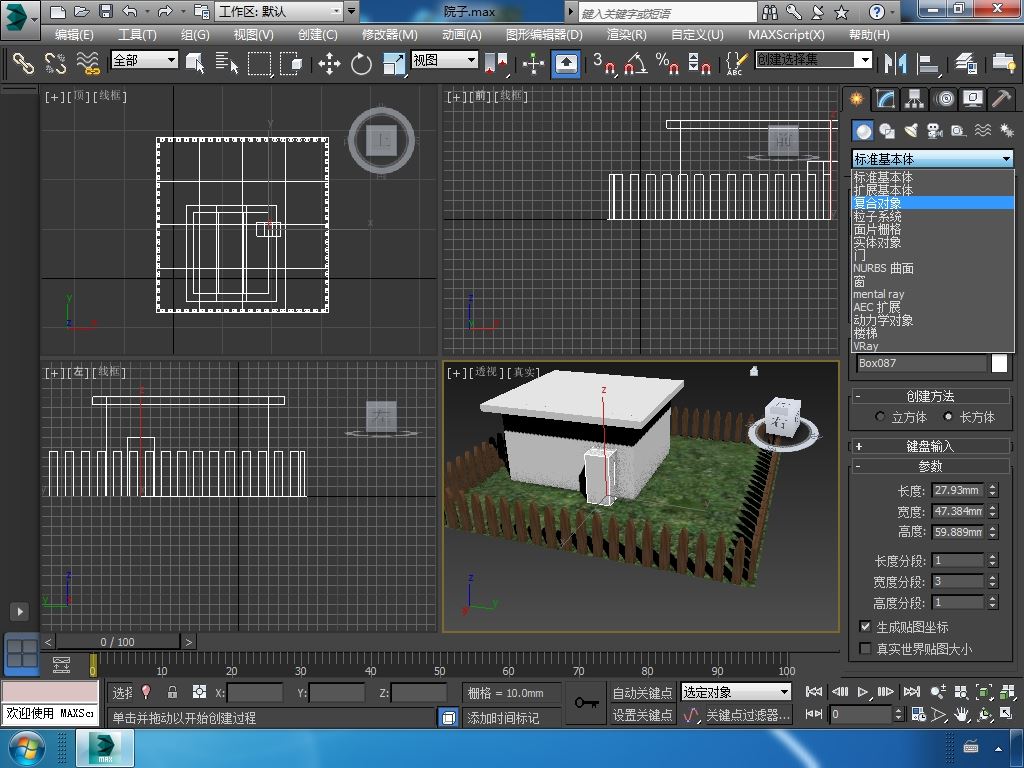
Task: Toggle the Percent Snap button
Action: pos(667,63)
